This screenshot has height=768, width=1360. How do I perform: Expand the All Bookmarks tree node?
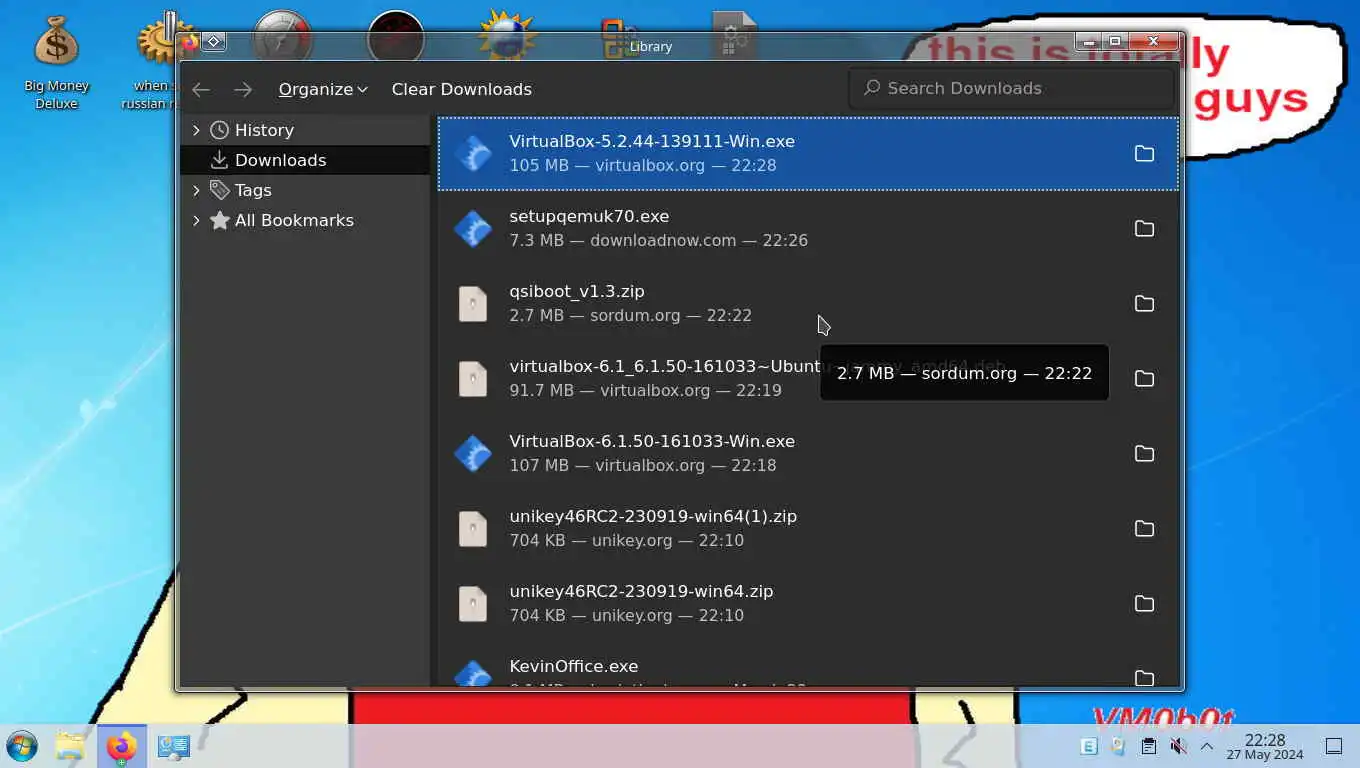(x=196, y=220)
